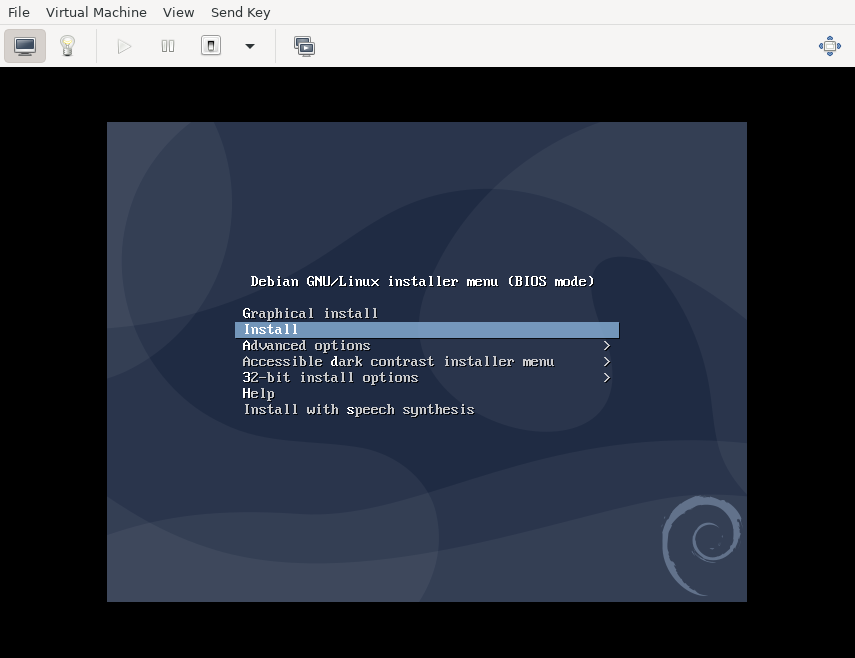This screenshot has width=855, height=658.
Task: Open the Virtual Machine menu
Action: pyautogui.click(x=96, y=13)
